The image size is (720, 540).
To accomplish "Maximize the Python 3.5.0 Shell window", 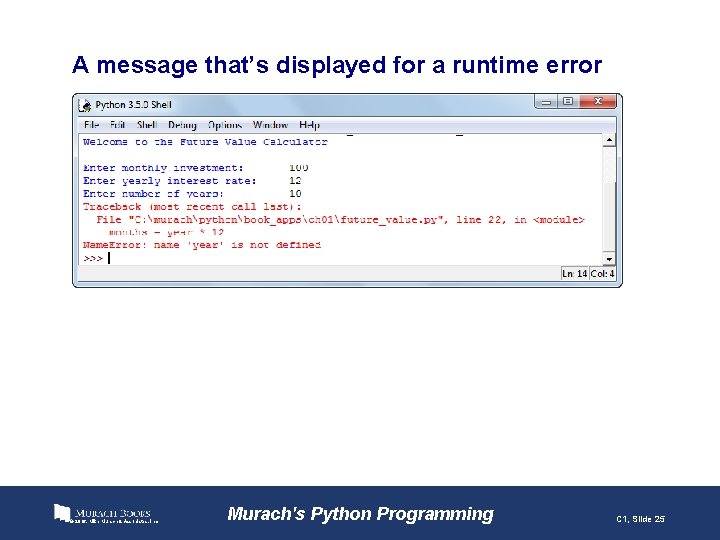I will [568, 101].
